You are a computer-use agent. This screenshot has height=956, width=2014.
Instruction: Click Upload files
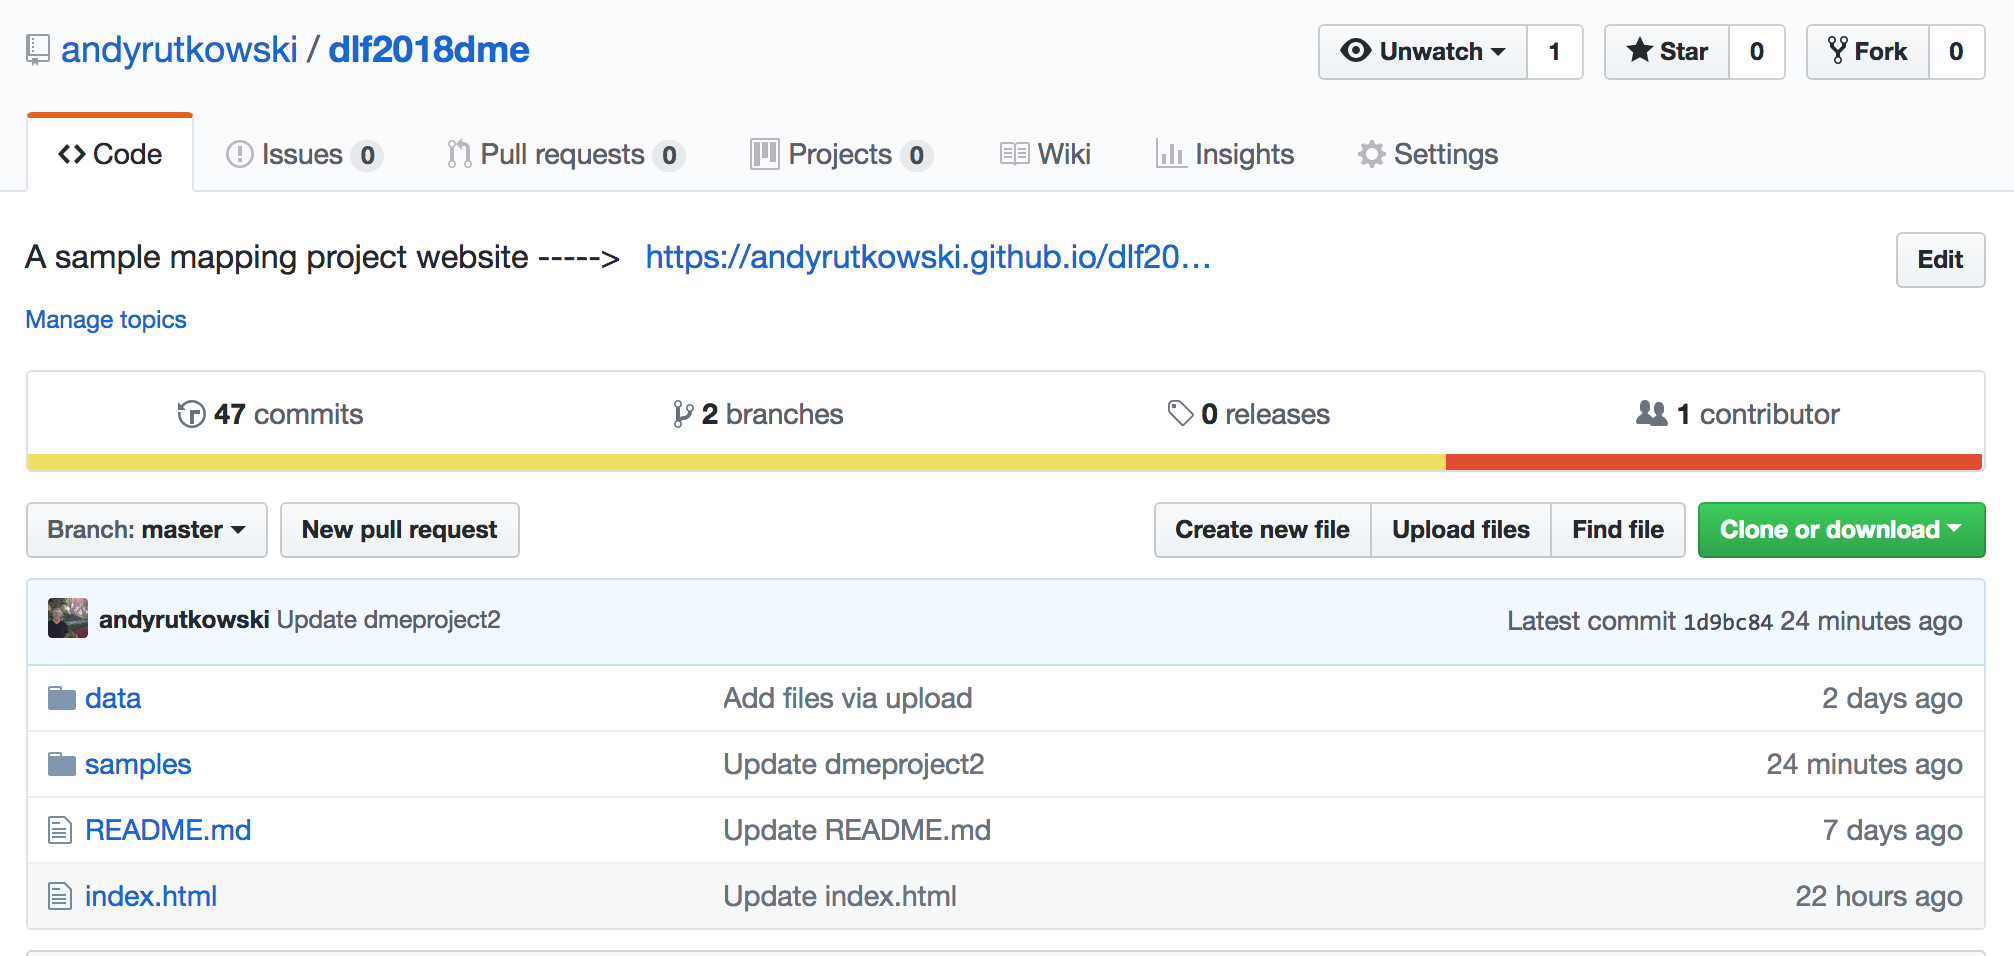click(x=1461, y=530)
